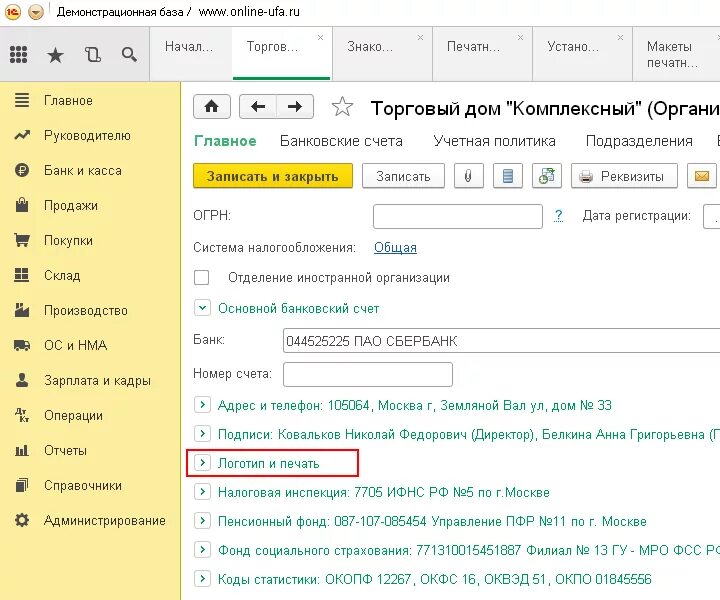Click the Номер счета input field
720x600 pixels.
368,374
